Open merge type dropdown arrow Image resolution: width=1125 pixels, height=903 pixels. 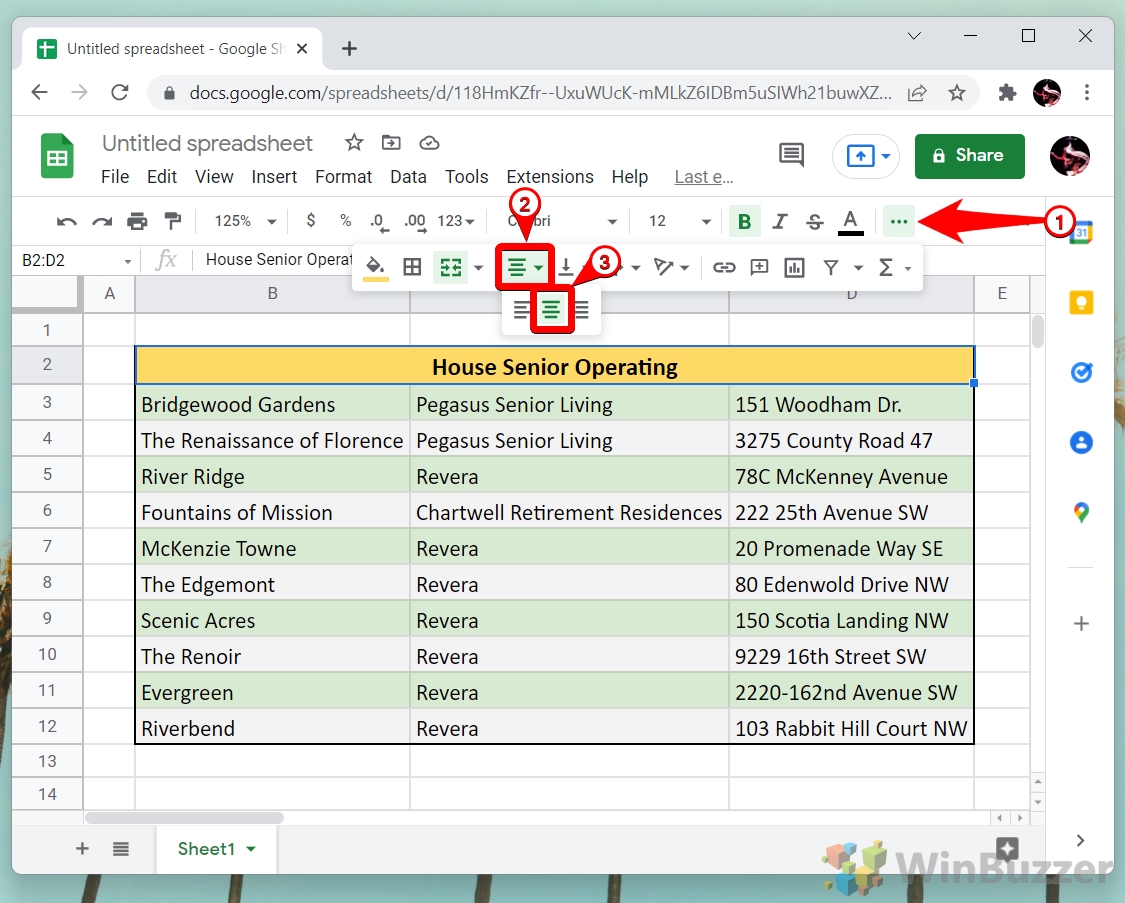pyautogui.click(x=479, y=268)
